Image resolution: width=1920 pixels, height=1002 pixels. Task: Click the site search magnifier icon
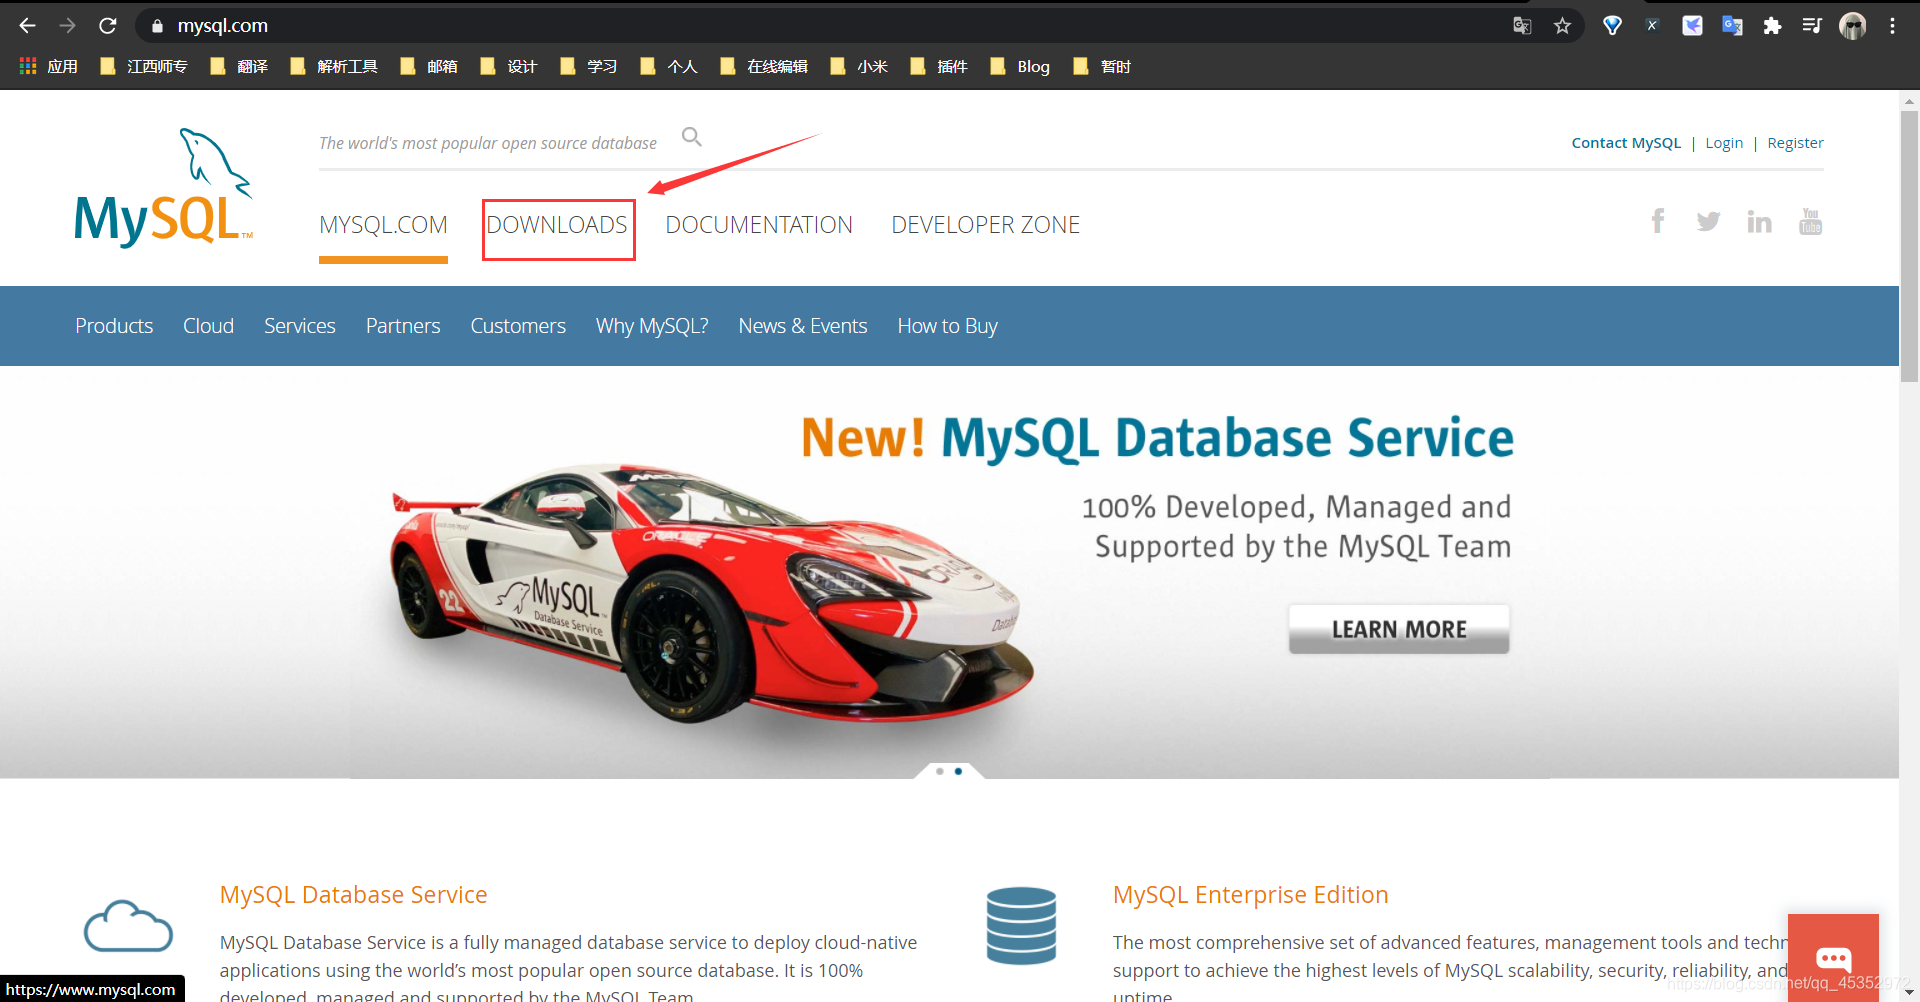(x=692, y=137)
